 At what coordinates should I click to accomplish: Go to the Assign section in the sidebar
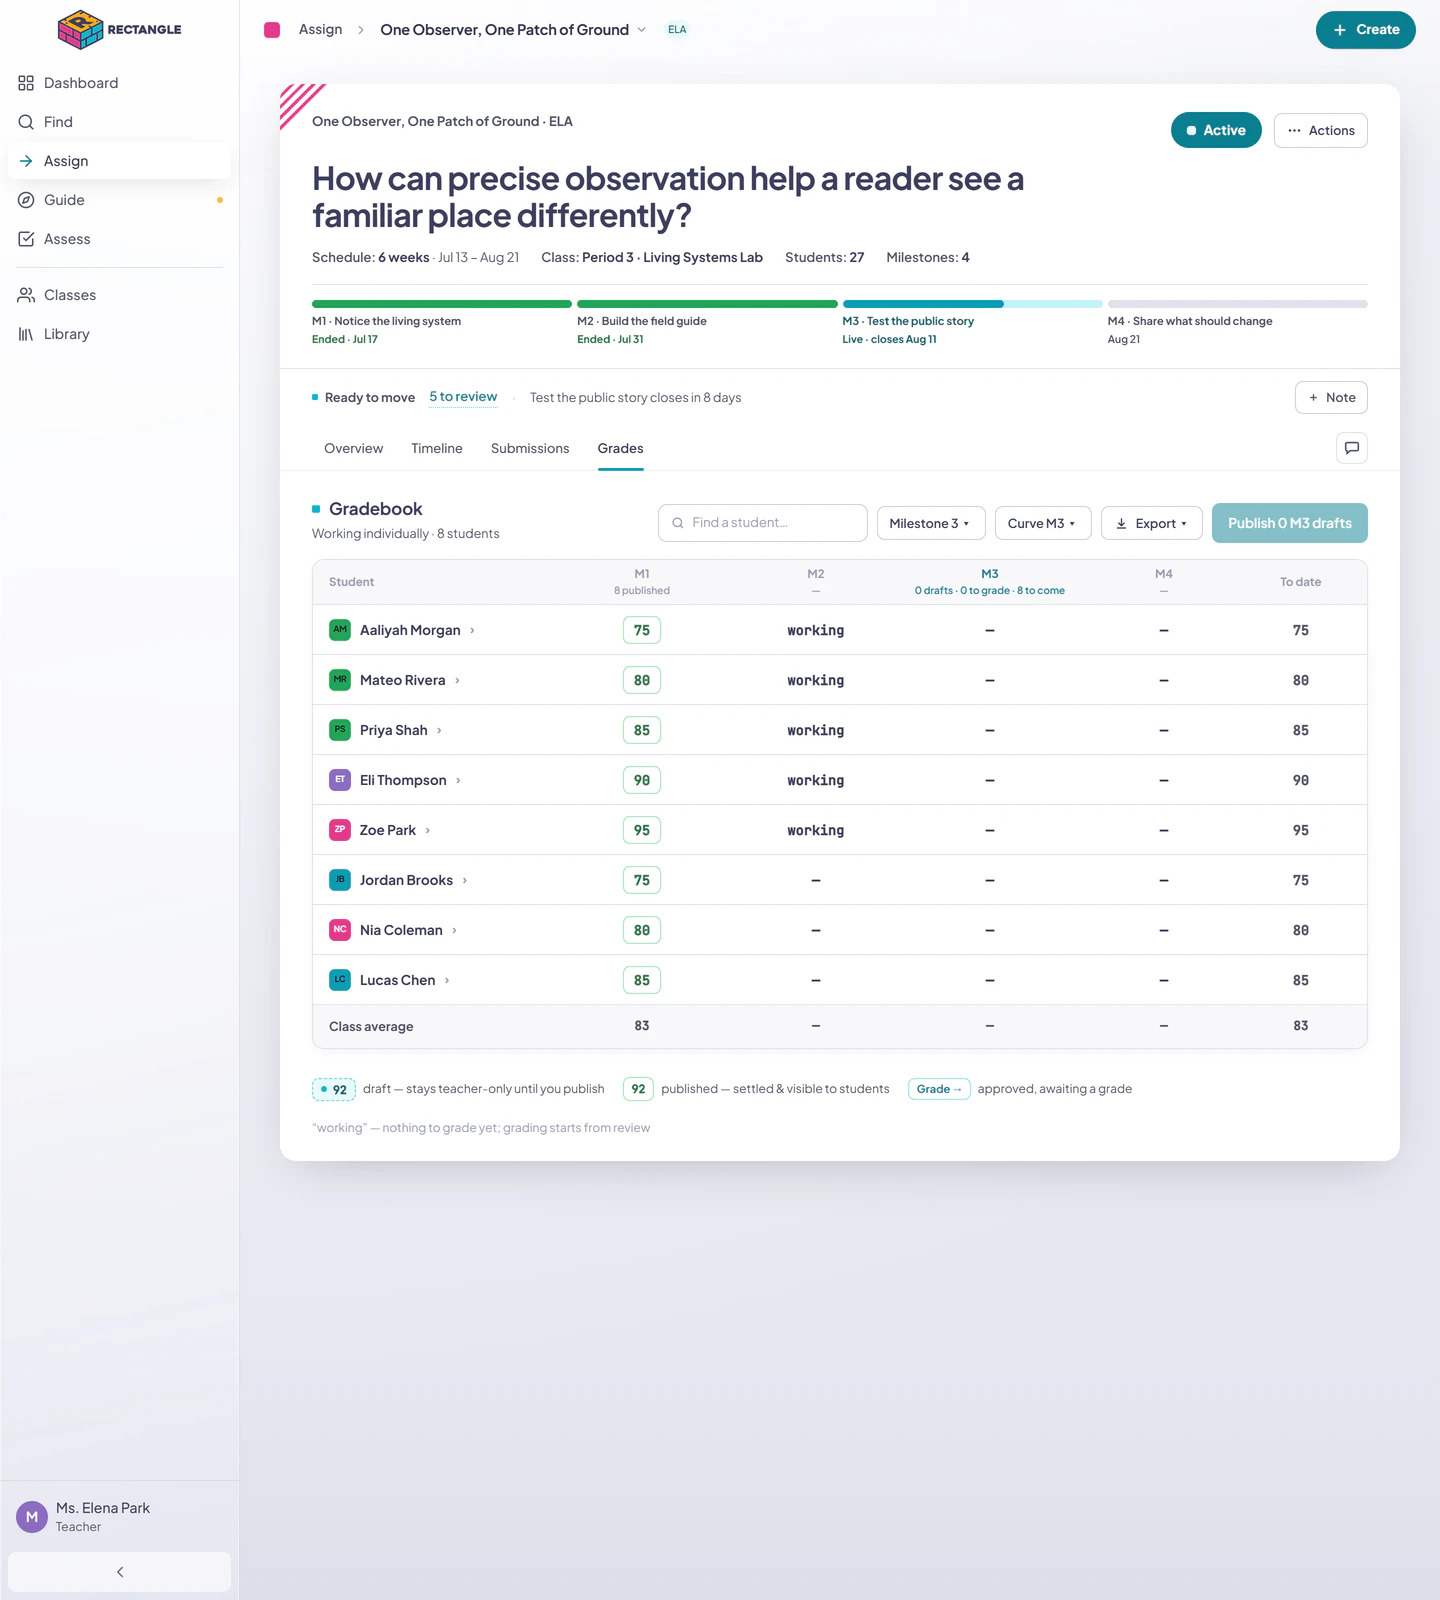tap(119, 161)
